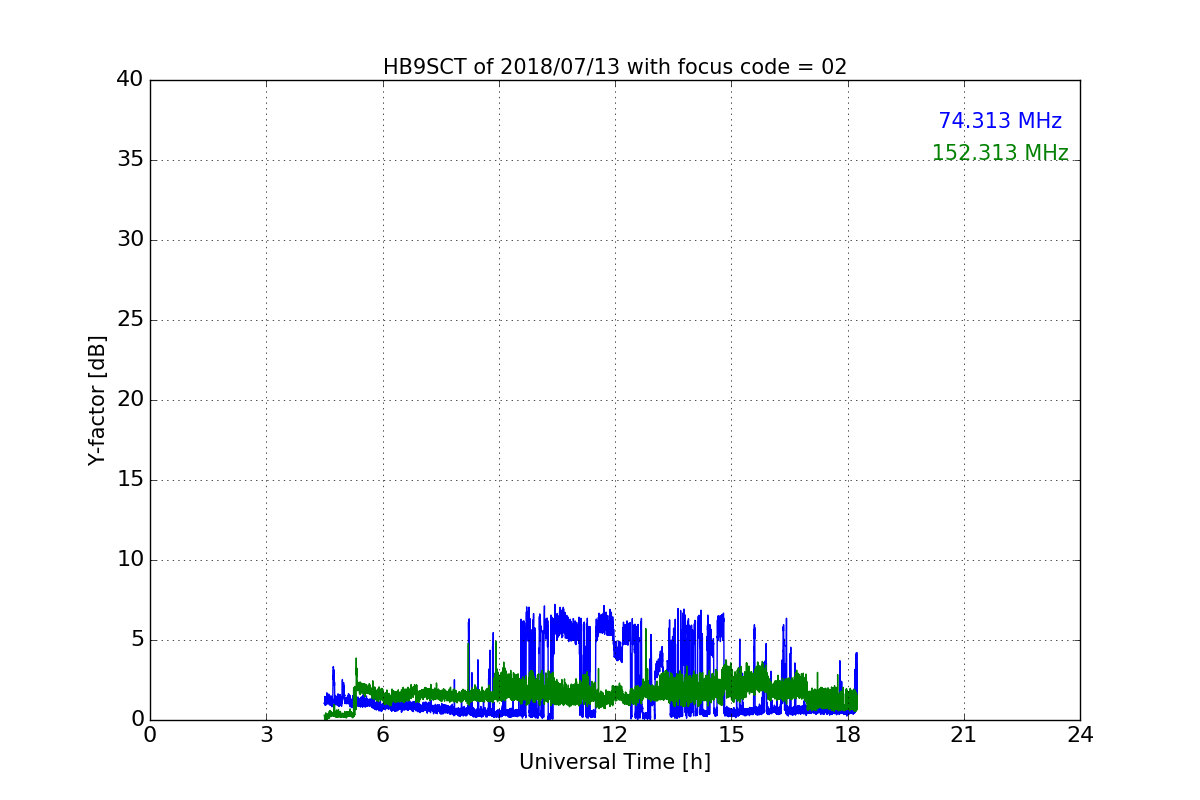Click x-axis tick label 6

click(383, 735)
